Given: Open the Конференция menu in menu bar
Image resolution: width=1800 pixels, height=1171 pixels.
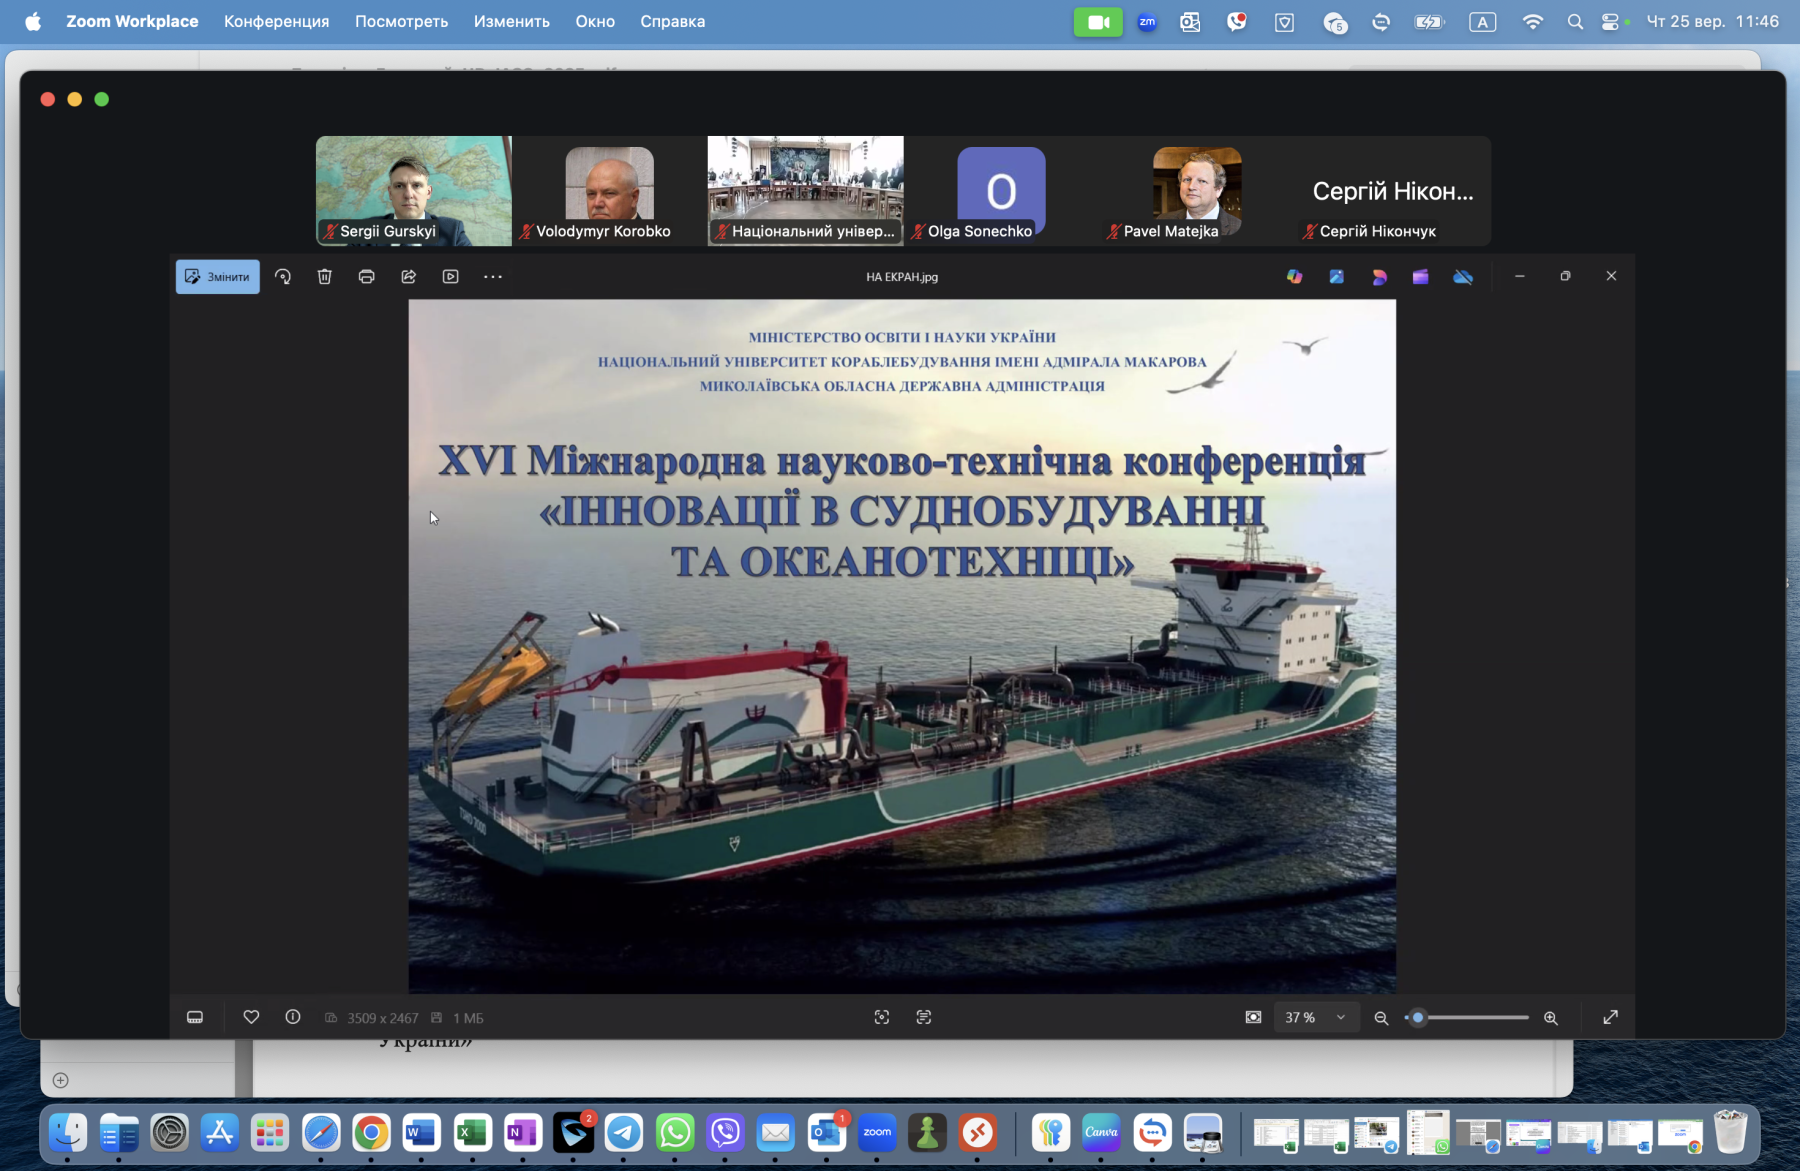Looking at the screenshot, I should (276, 21).
